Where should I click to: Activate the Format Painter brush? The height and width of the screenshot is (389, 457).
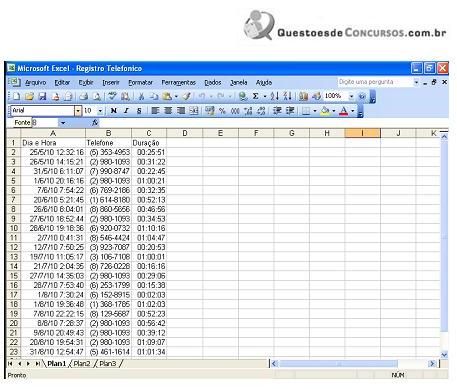click(187, 96)
